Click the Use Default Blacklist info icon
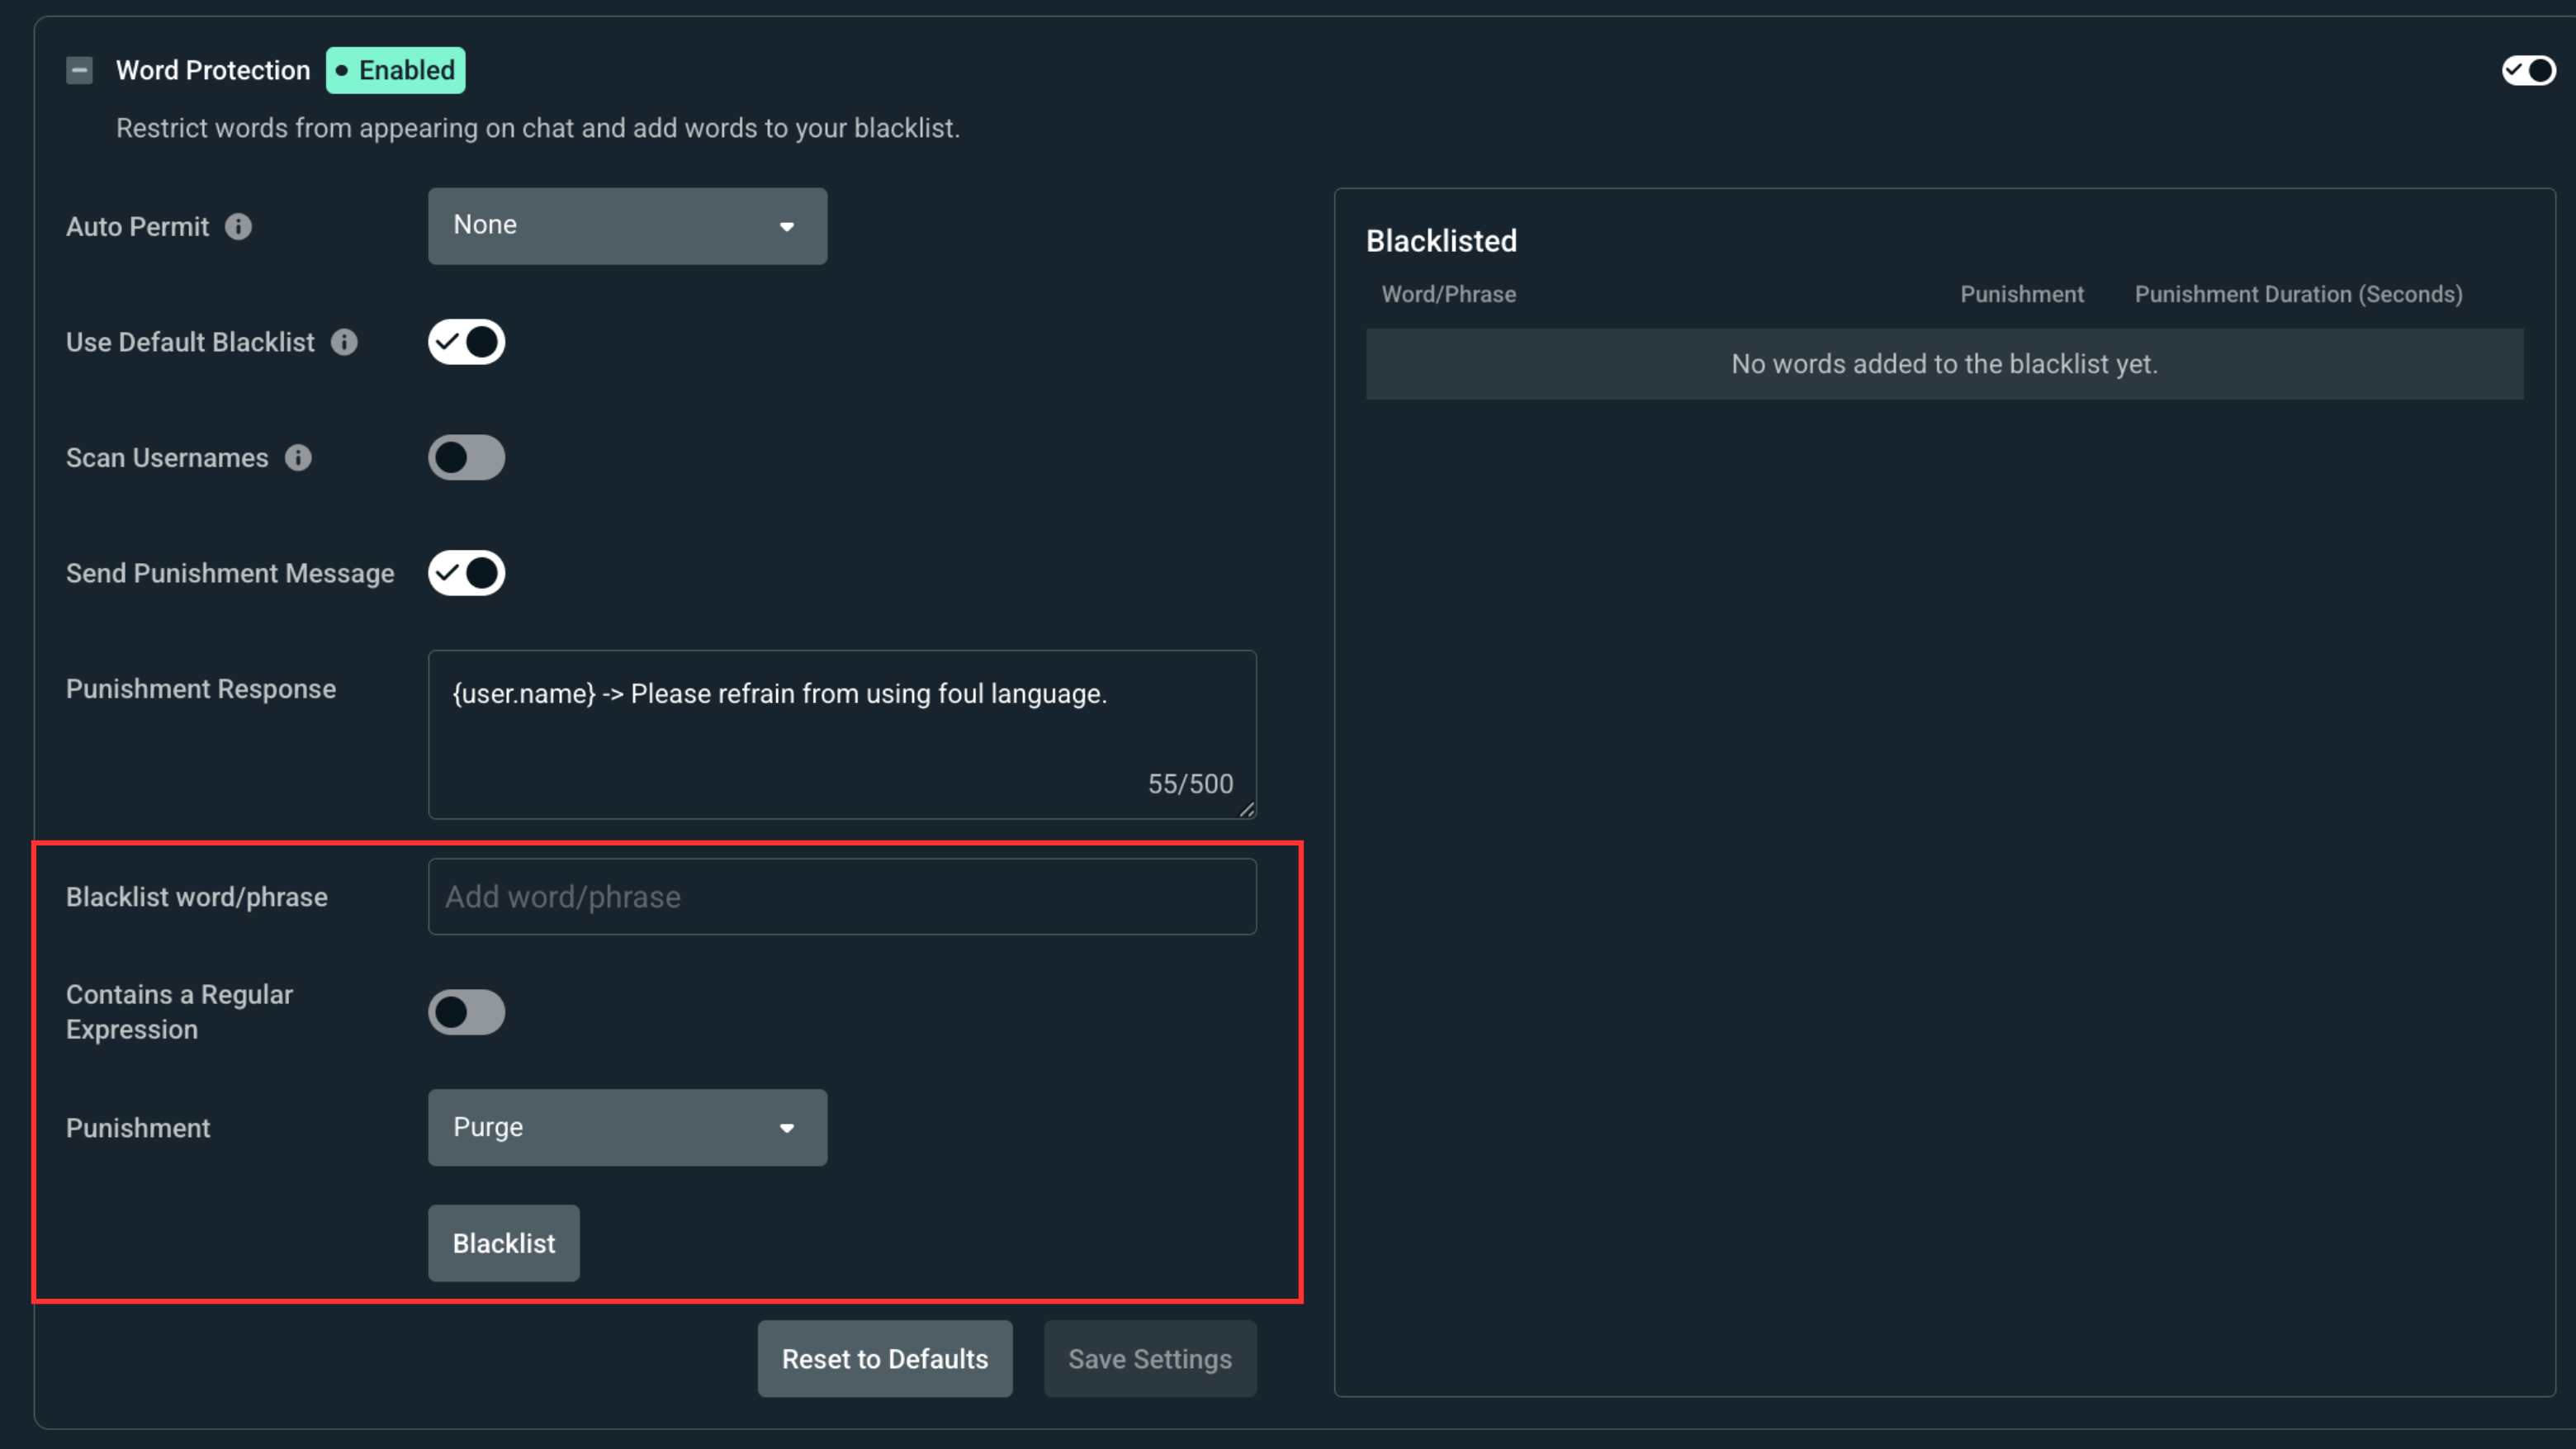 point(344,342)
